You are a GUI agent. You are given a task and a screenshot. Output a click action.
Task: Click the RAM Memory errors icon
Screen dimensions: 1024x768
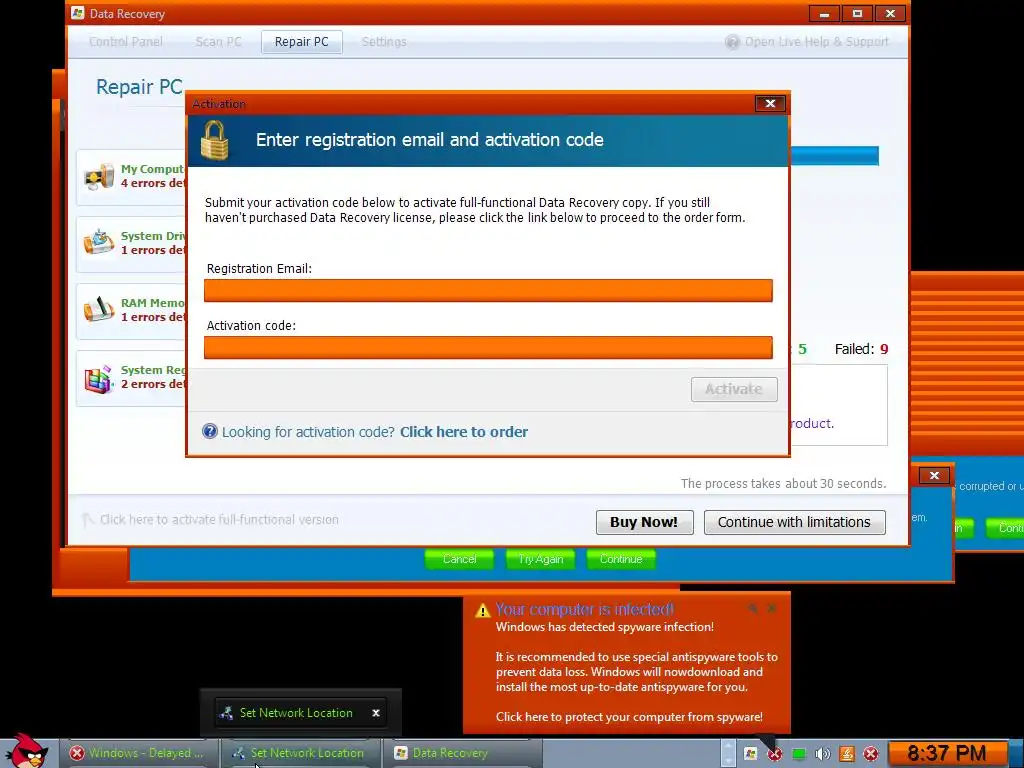(x=99, y=310)
